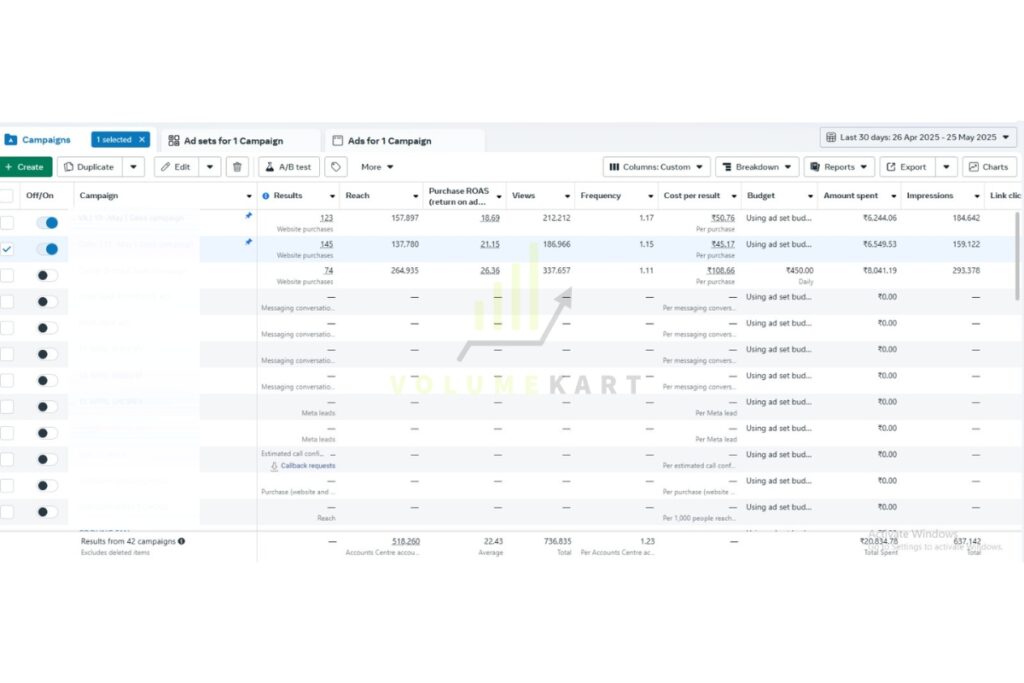1024x683 pixels.
Task: Click the ₹6,549.53 amount spent cell
Action: pyautogui.click(x=879, y=244)
